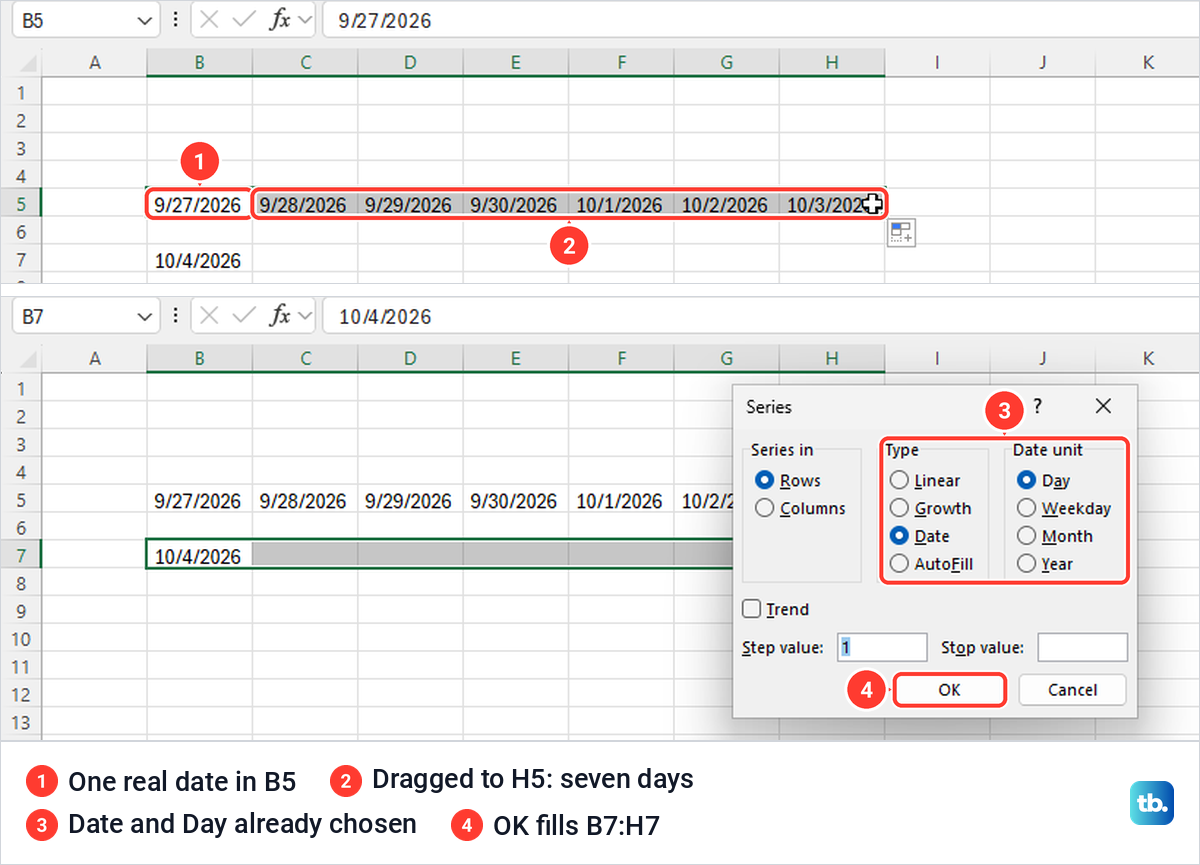The width and height of the screenshot is (1200, 865).
Task: Select cell C5 with 9/28/2026 in top sheet
Action: [x=305, y=205]
